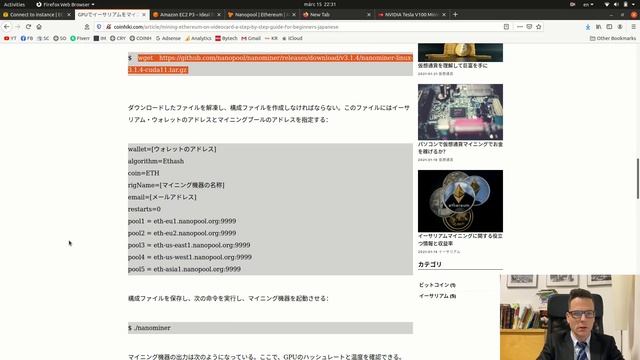Click the text 'coin=ETH'
This screenshot has width=640, height=360.
pyautogui.click(x=144, y=173)
